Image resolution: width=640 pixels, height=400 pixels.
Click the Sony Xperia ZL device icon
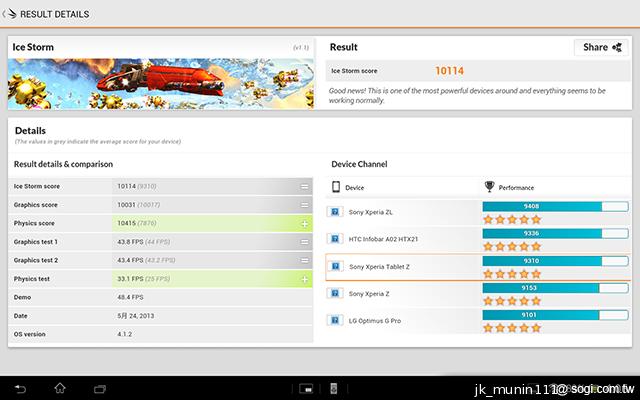point(335,212)
